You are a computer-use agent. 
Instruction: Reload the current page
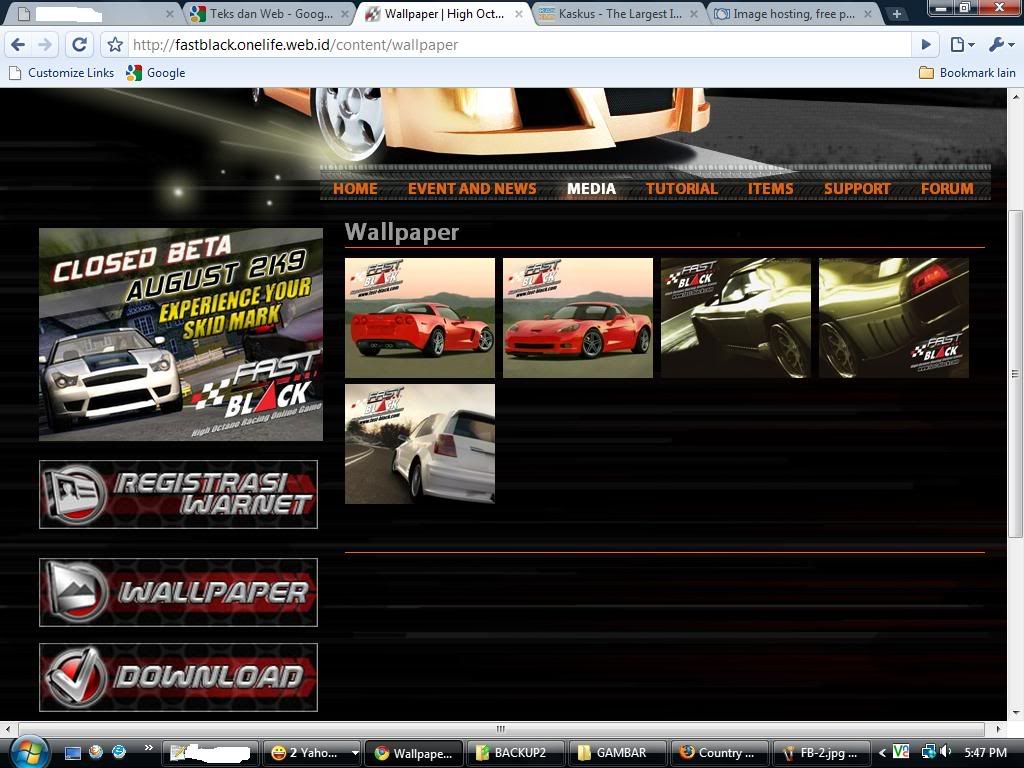pos(79,44)
